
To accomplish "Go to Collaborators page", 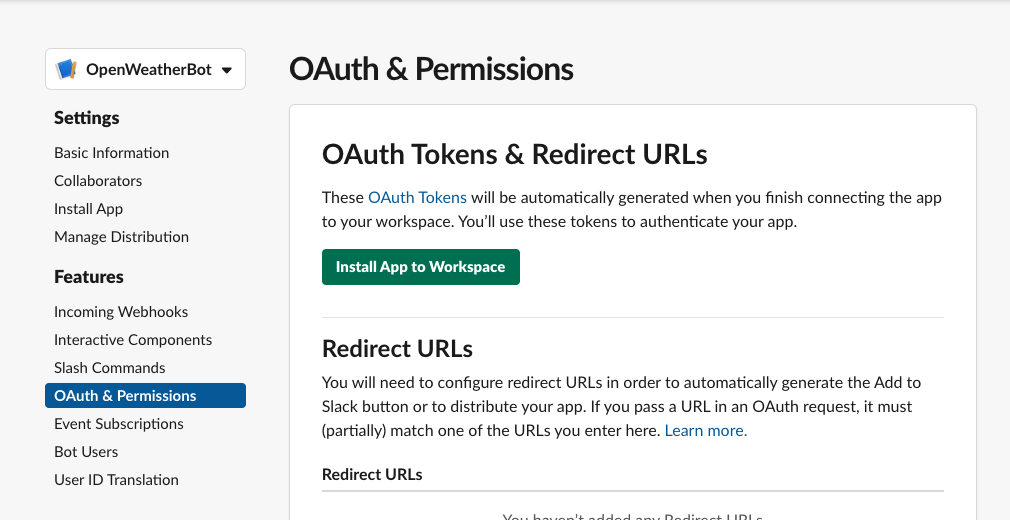I will click(98, 181).
